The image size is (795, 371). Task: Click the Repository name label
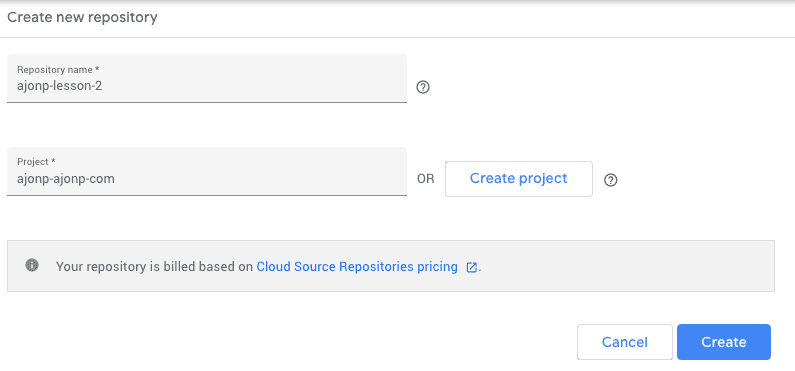click(55, 69)
